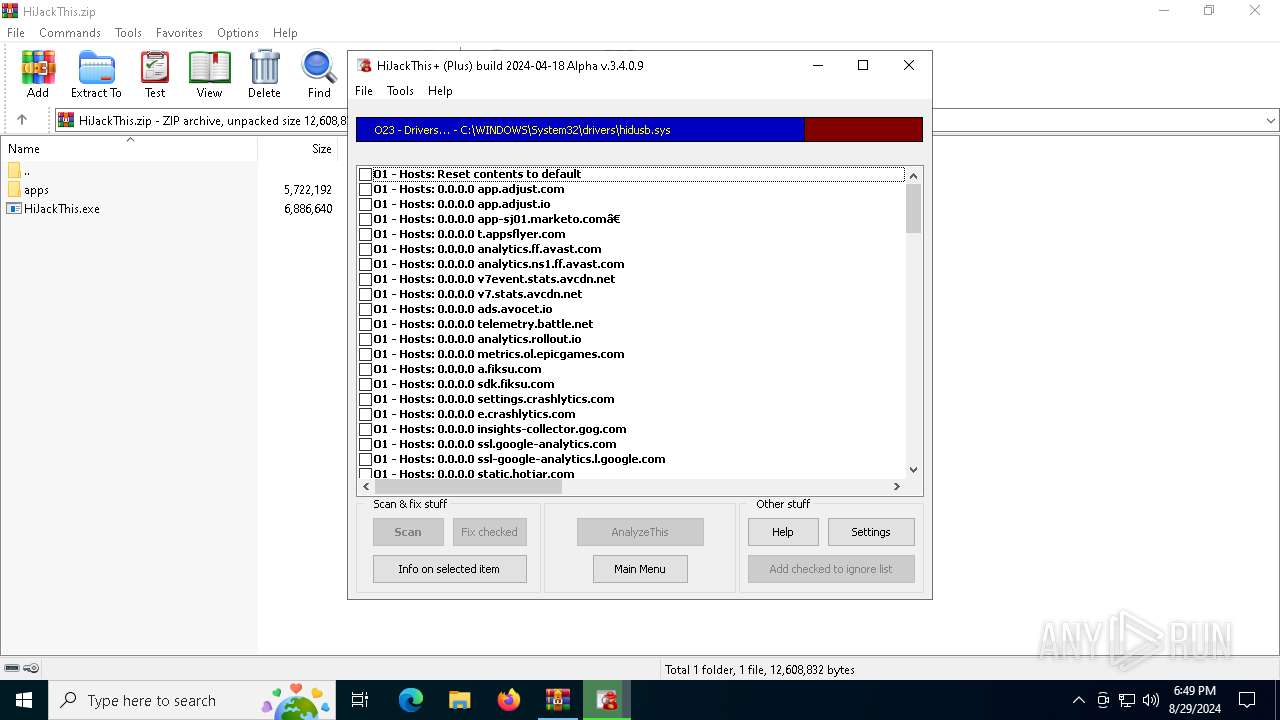Open WinRAR Commands menu

[x=70, y=33]
